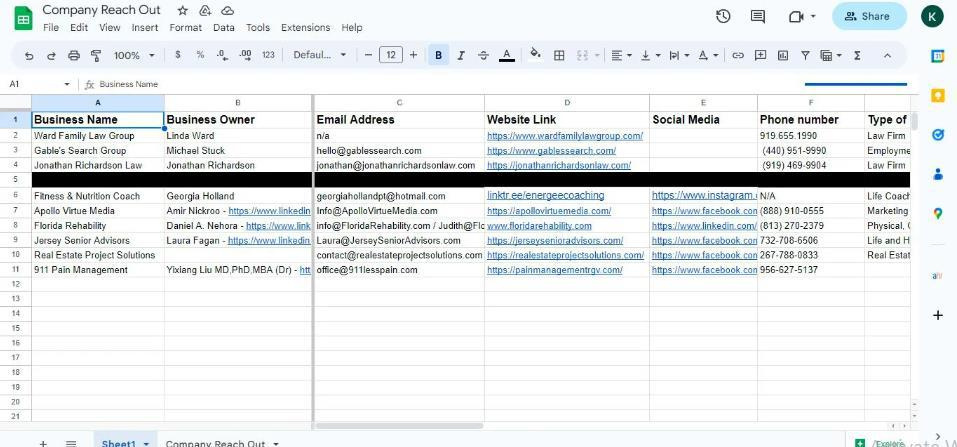Toggle Bold formatting
957x447 pixels.
[x=438, y=55]
